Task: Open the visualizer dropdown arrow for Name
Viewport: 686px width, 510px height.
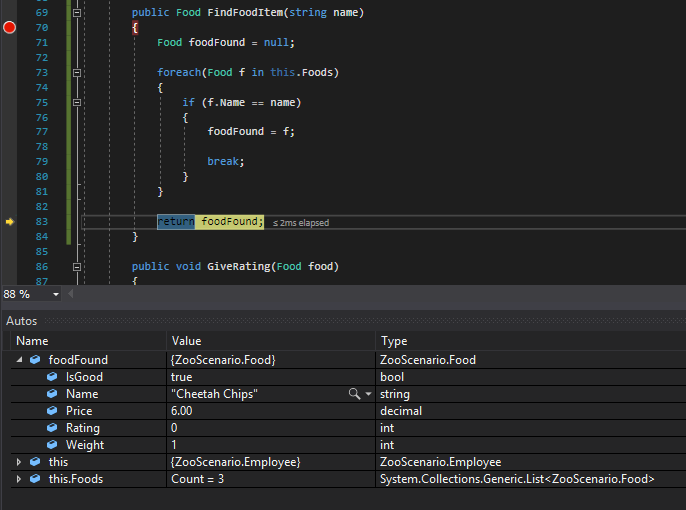Action: coord(368,395)
